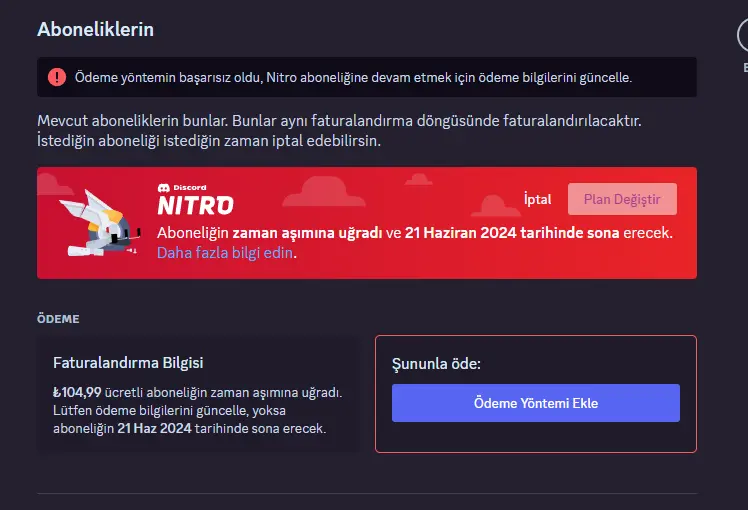Click the red payment error warning icon
This screenshot has width=748, height=510.
coord(57,77)
